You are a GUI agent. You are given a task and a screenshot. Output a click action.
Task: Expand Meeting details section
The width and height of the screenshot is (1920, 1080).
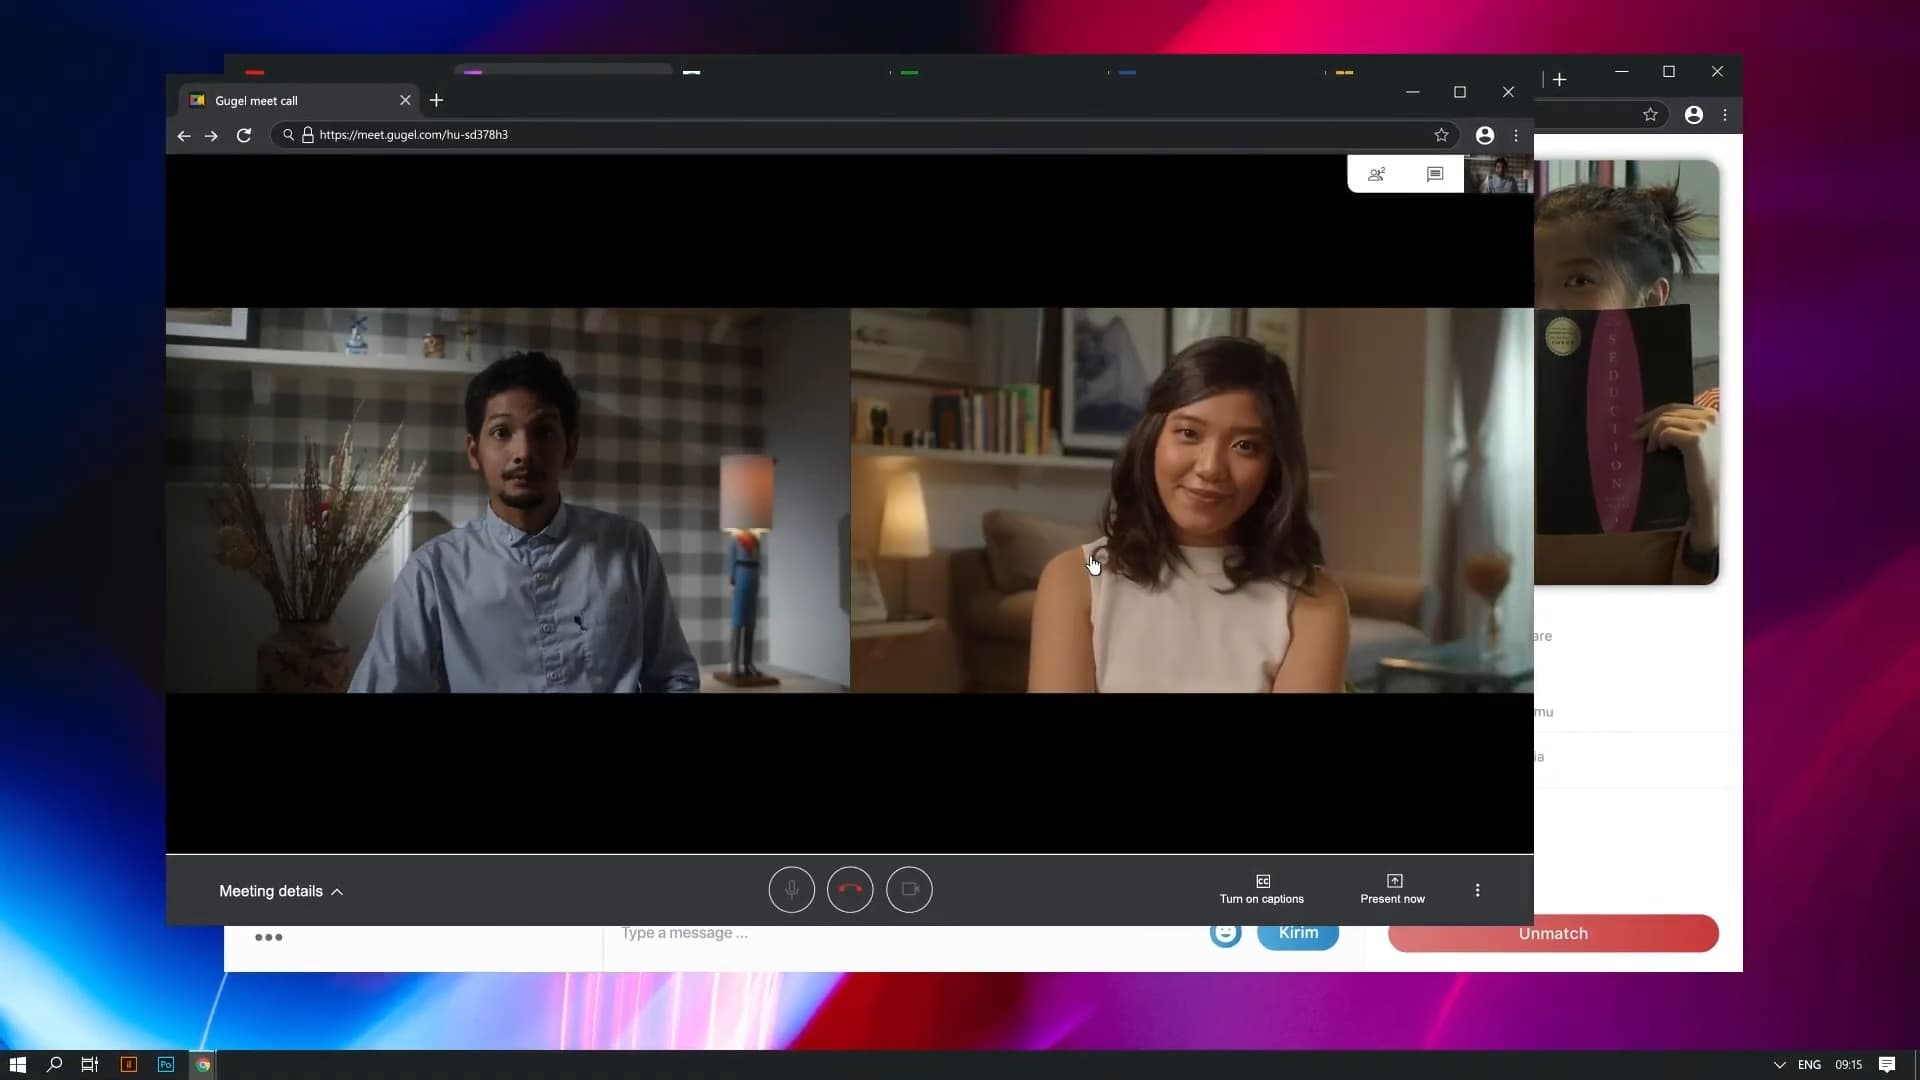pyautogui.click(x=281, y=890)
